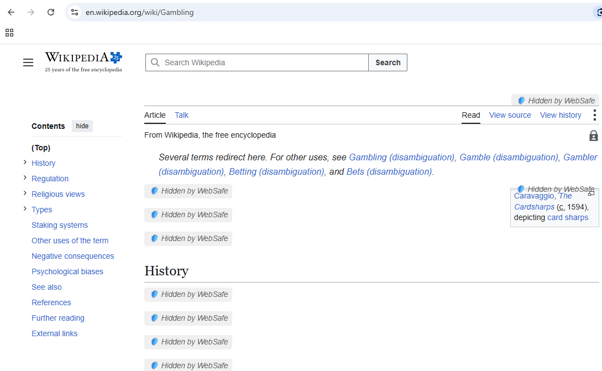Open Regulation link in contents
Screen dimensions: 602x371
(x=50, y=179)
